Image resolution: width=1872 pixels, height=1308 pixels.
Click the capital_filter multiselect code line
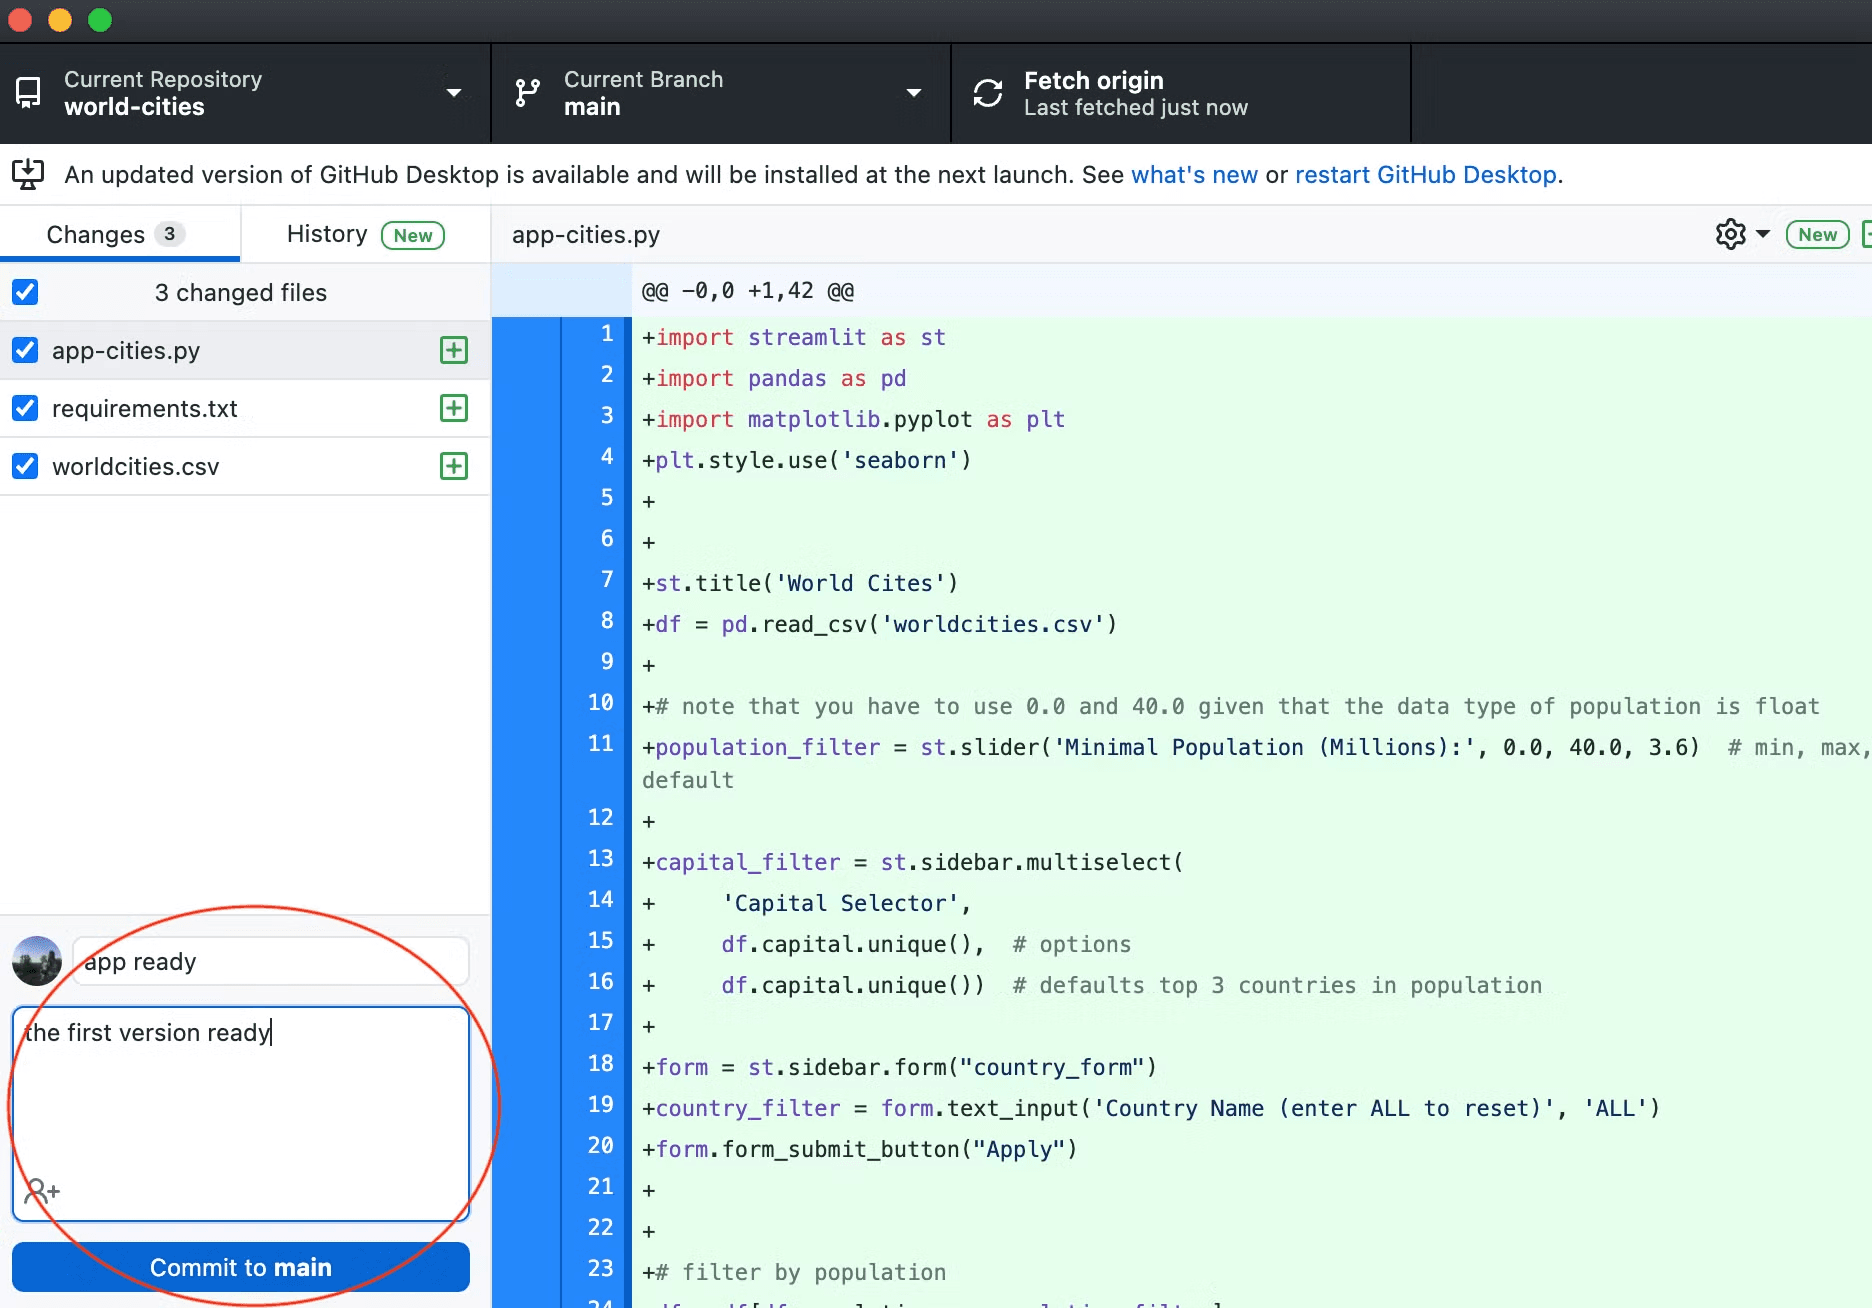[912, 863]
